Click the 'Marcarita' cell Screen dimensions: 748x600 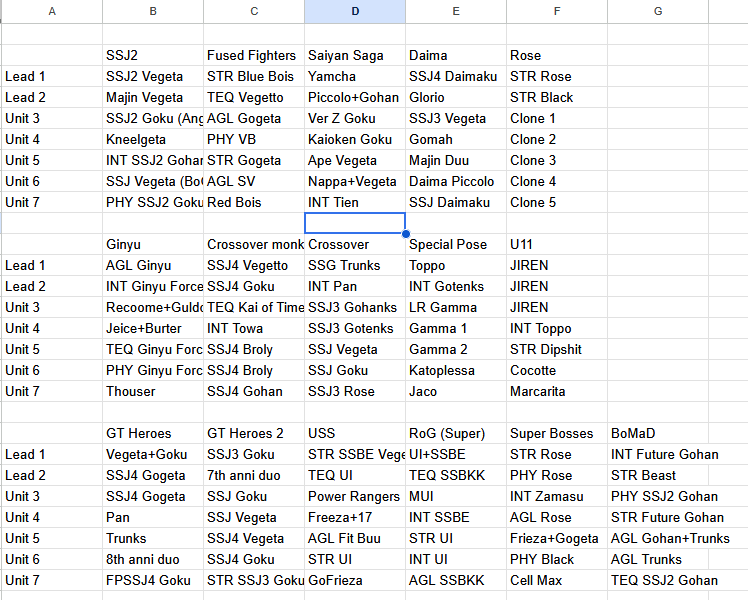[557, 391]
